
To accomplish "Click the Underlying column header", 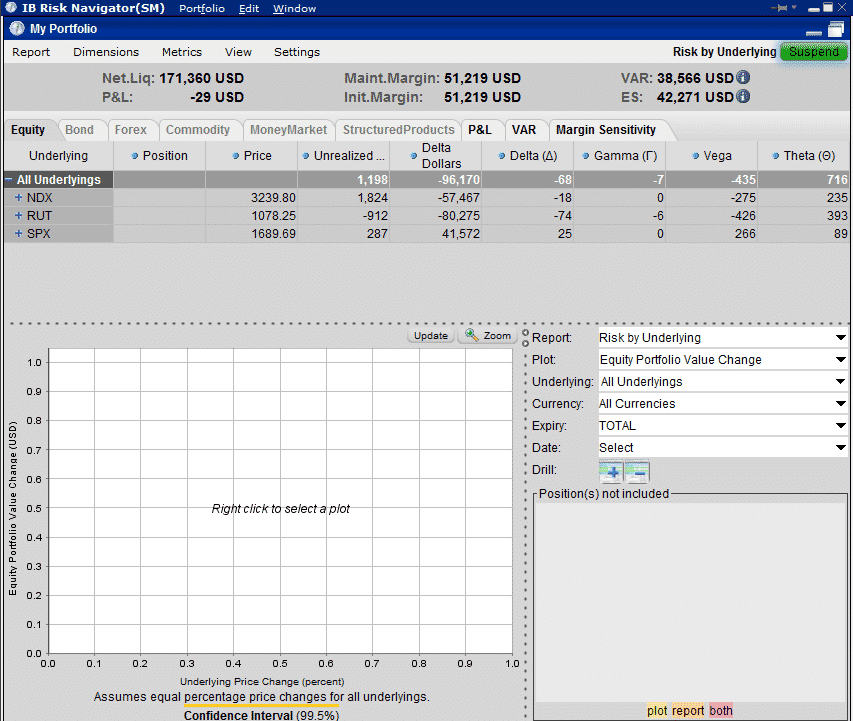I will click(58, 156).
